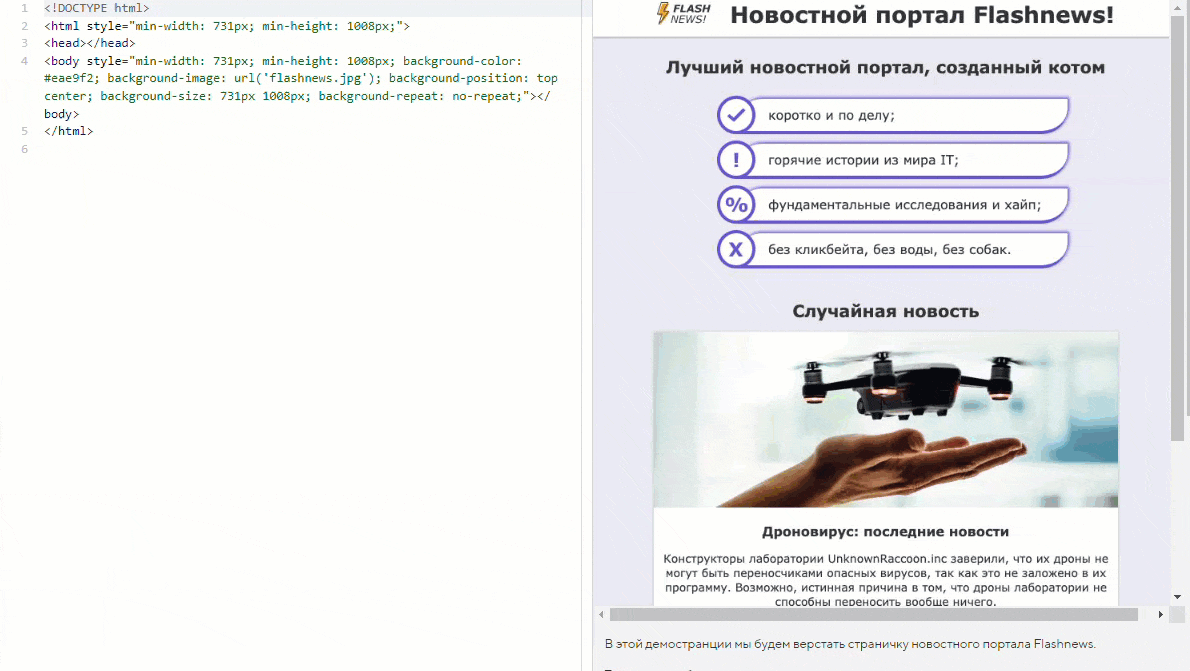Select the "коротко и по делу;" list item
This screenshot has width=1190, height=671.
[831, 115]
